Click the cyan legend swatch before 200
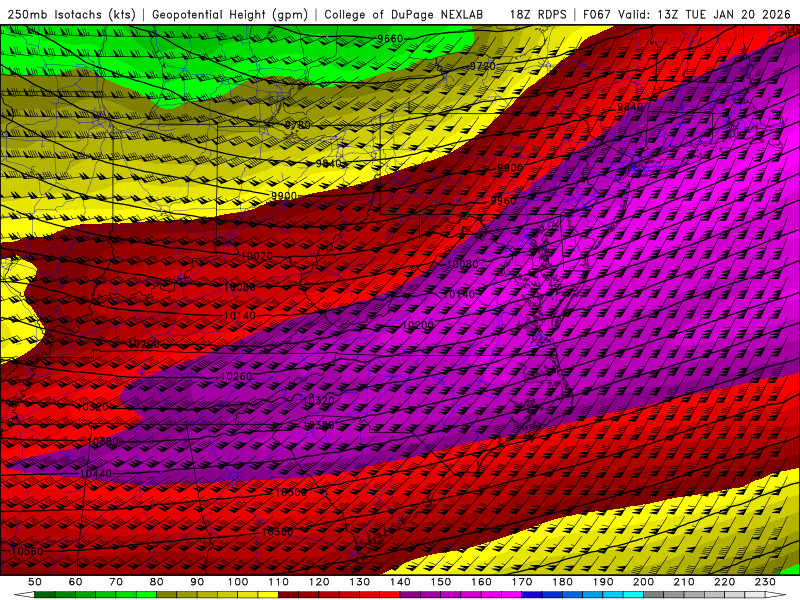Screen dimensions: 800x600 point(633,595)
